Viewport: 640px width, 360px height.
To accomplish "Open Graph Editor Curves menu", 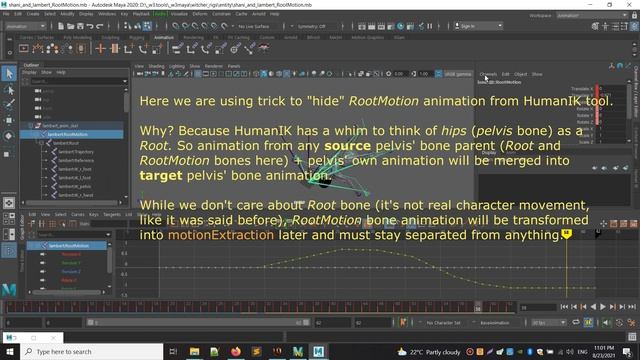I will 78,214.
